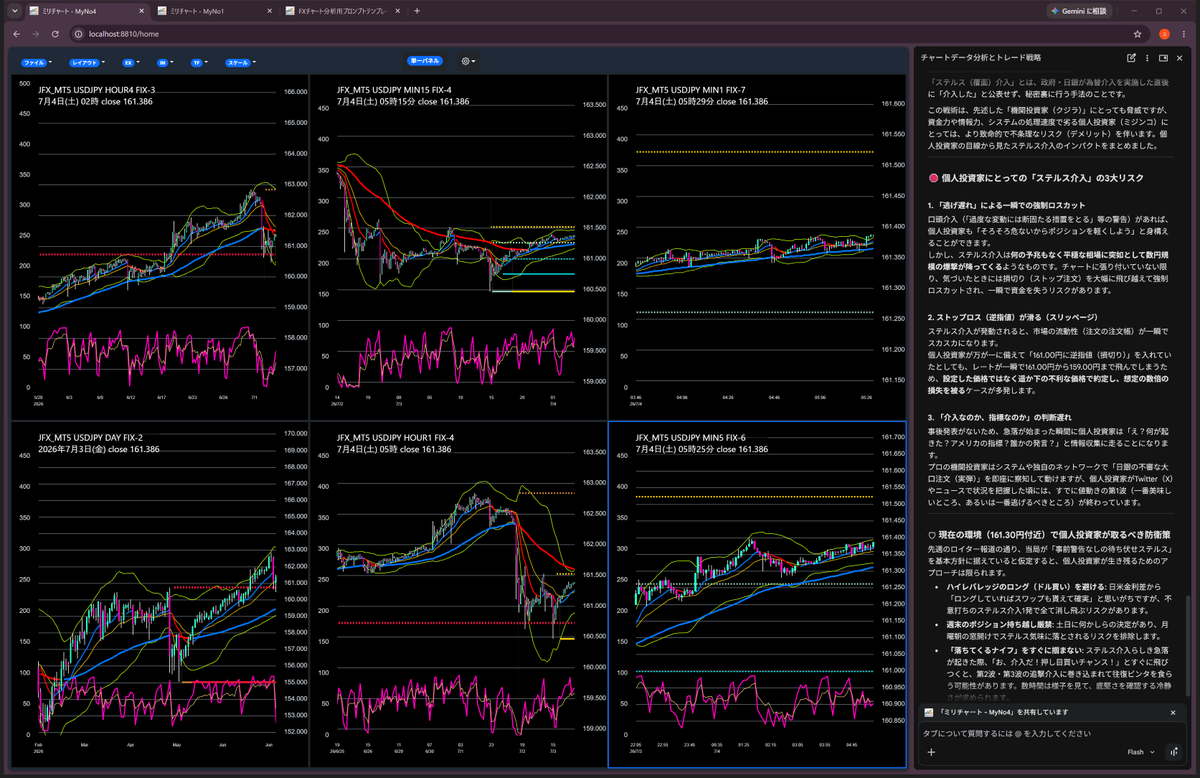Expand the ファイル dropdown menu
The image size is (1200, 778).
pyautogui.click(x=36, y=62)
